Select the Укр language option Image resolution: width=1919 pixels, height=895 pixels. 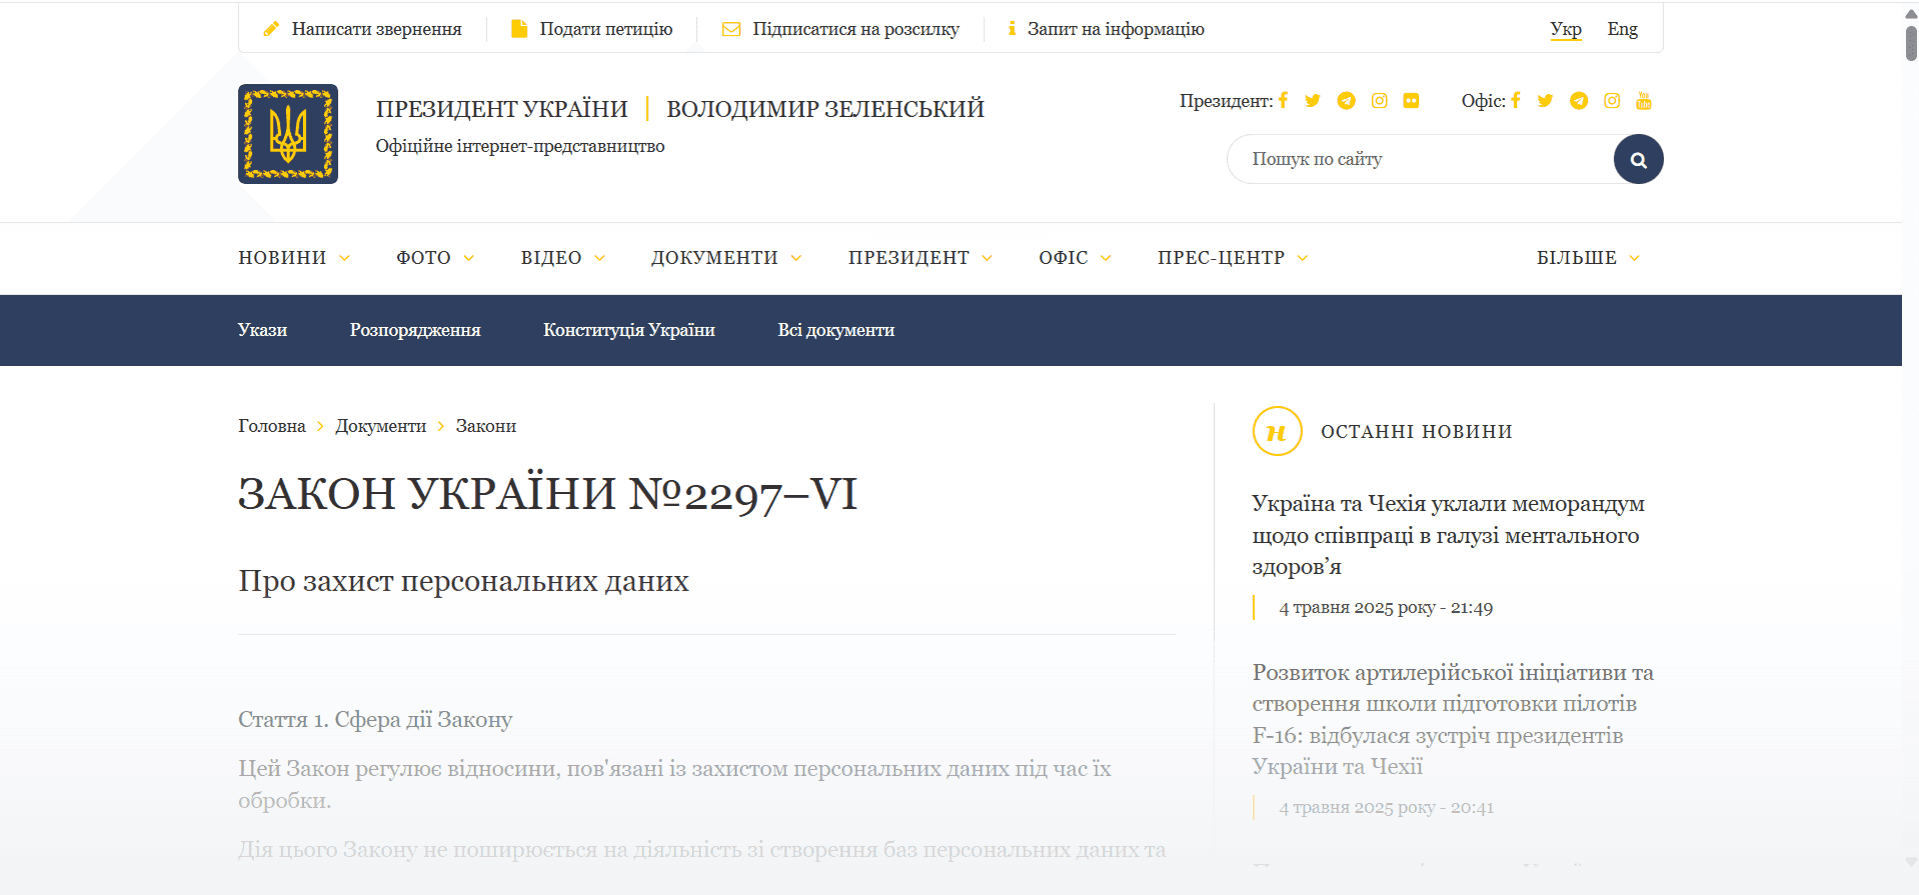pos(1565,29)
